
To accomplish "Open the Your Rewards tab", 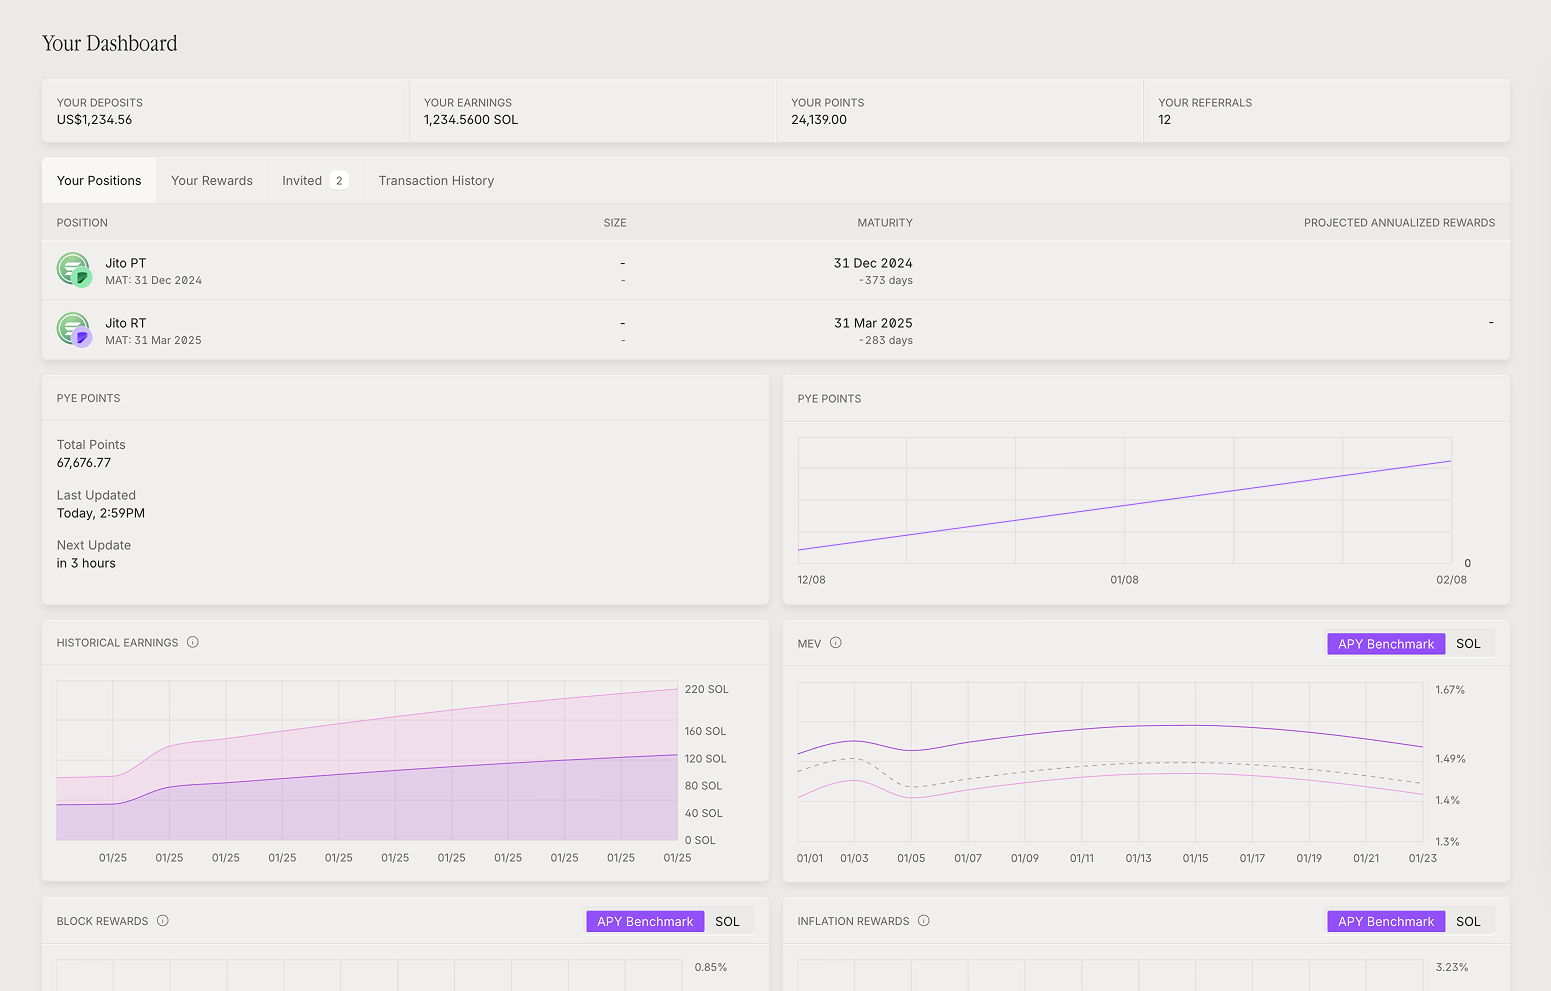I will (x=212, y=181).
